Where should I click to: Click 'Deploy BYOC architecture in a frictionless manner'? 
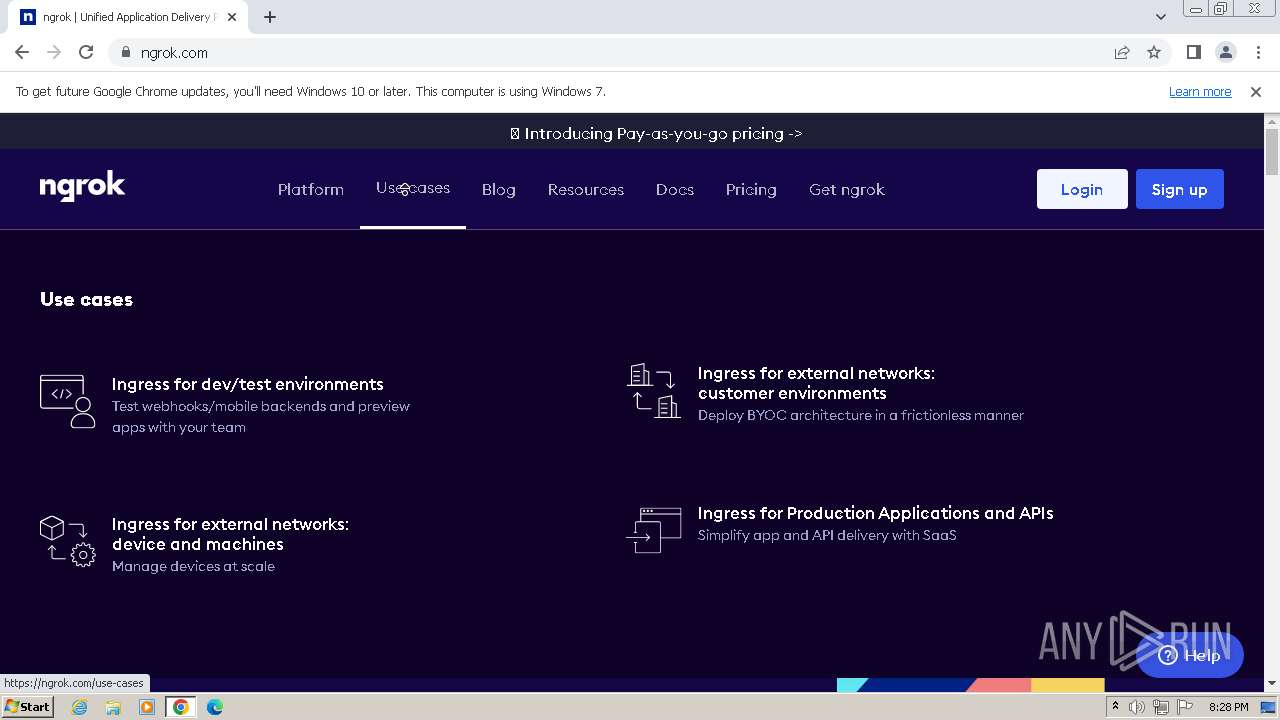(861, 415)
